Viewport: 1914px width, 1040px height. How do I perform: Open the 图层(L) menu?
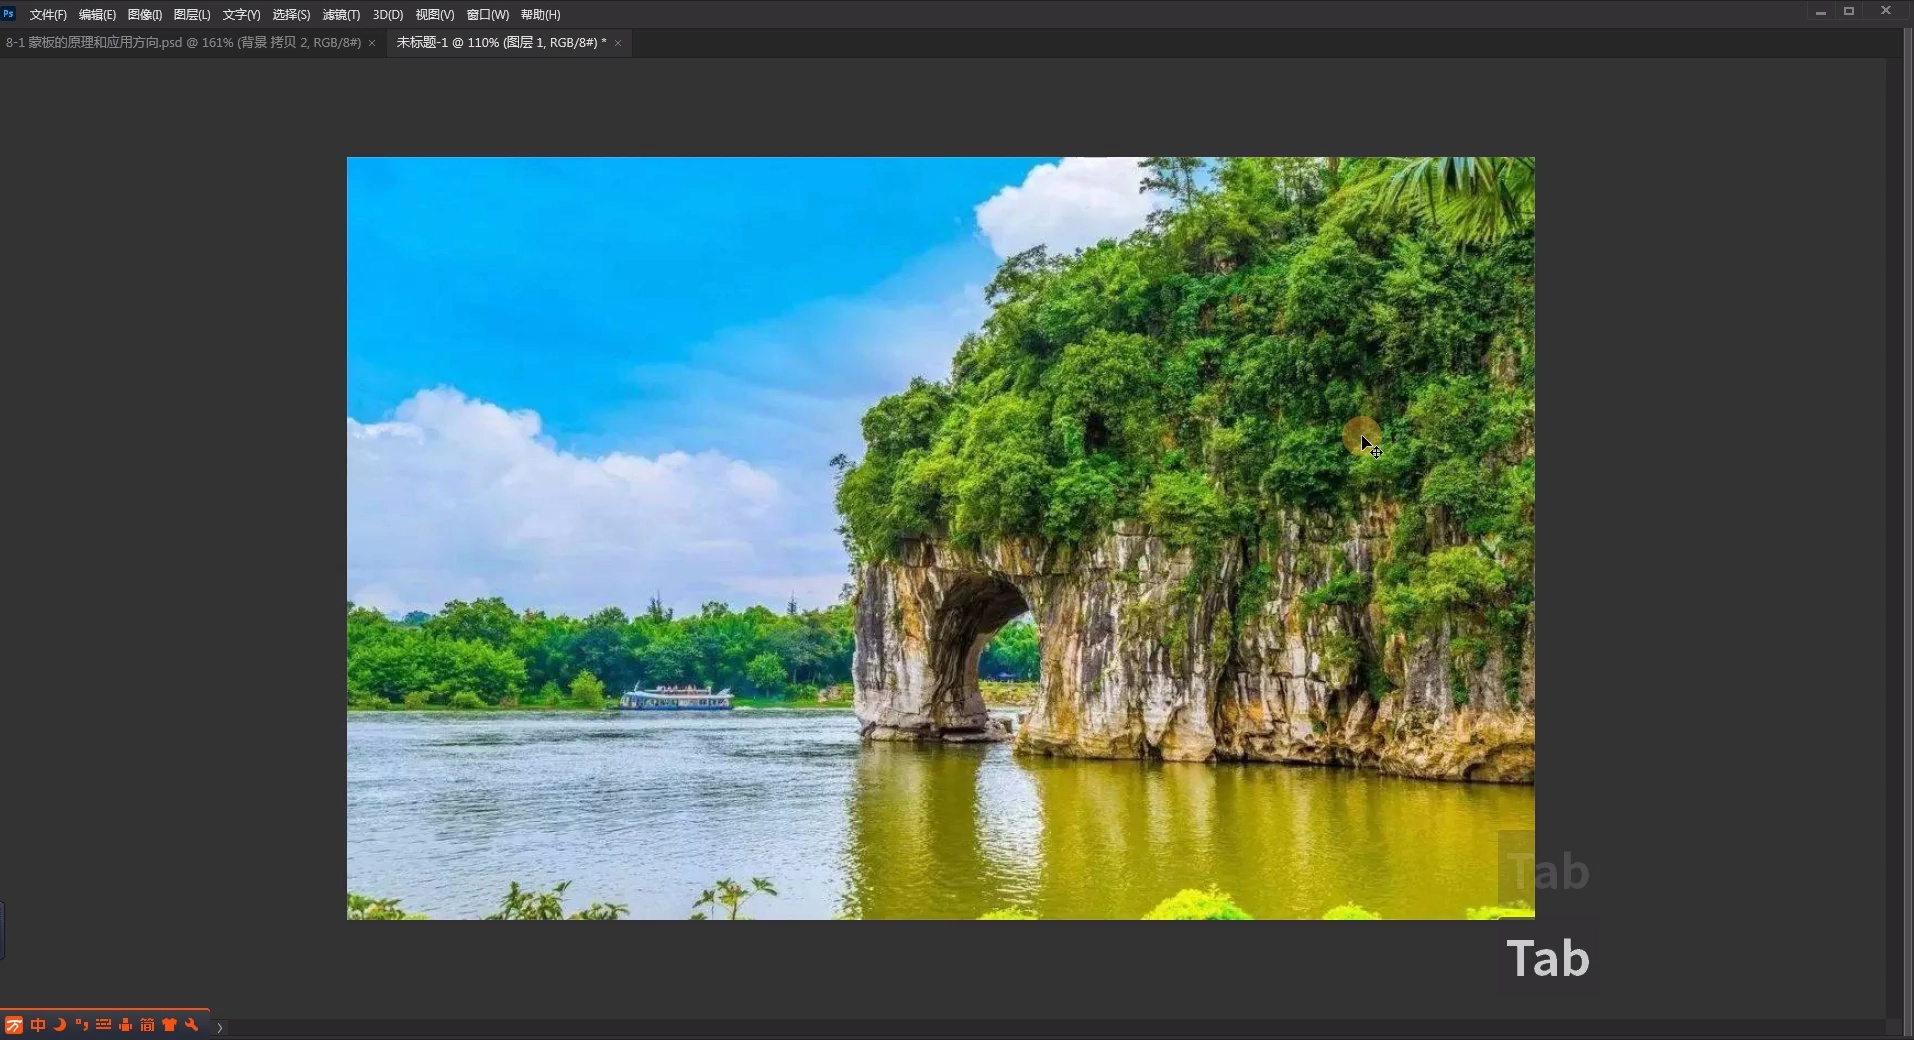click(191, 15)
